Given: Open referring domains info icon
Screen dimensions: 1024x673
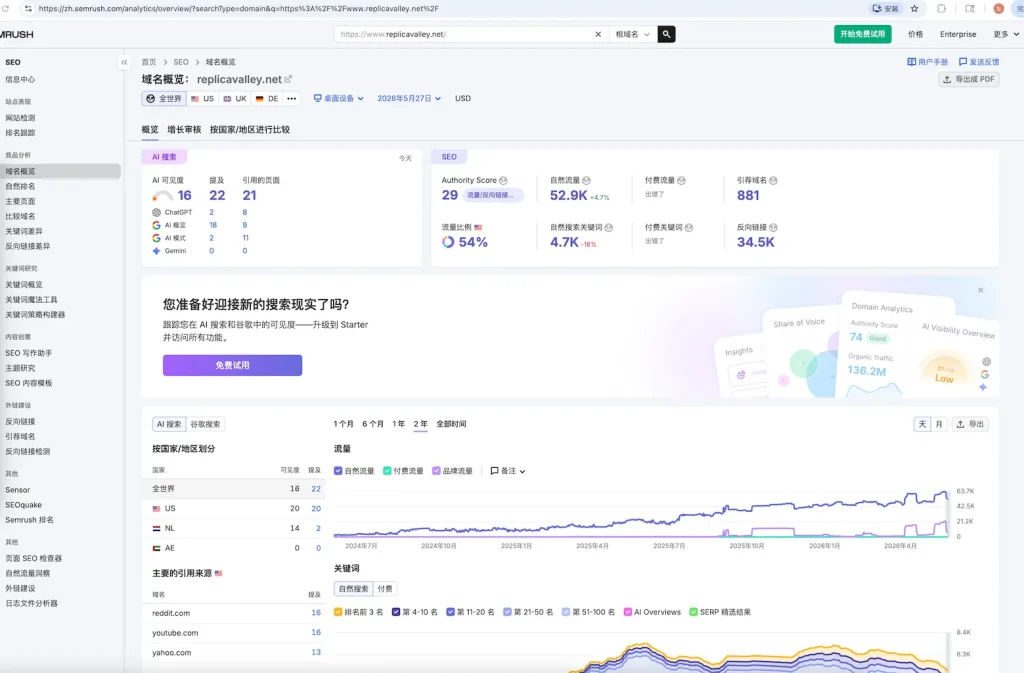Looking at the screenshot, I should pyautogui.click(x=773, y=181).
